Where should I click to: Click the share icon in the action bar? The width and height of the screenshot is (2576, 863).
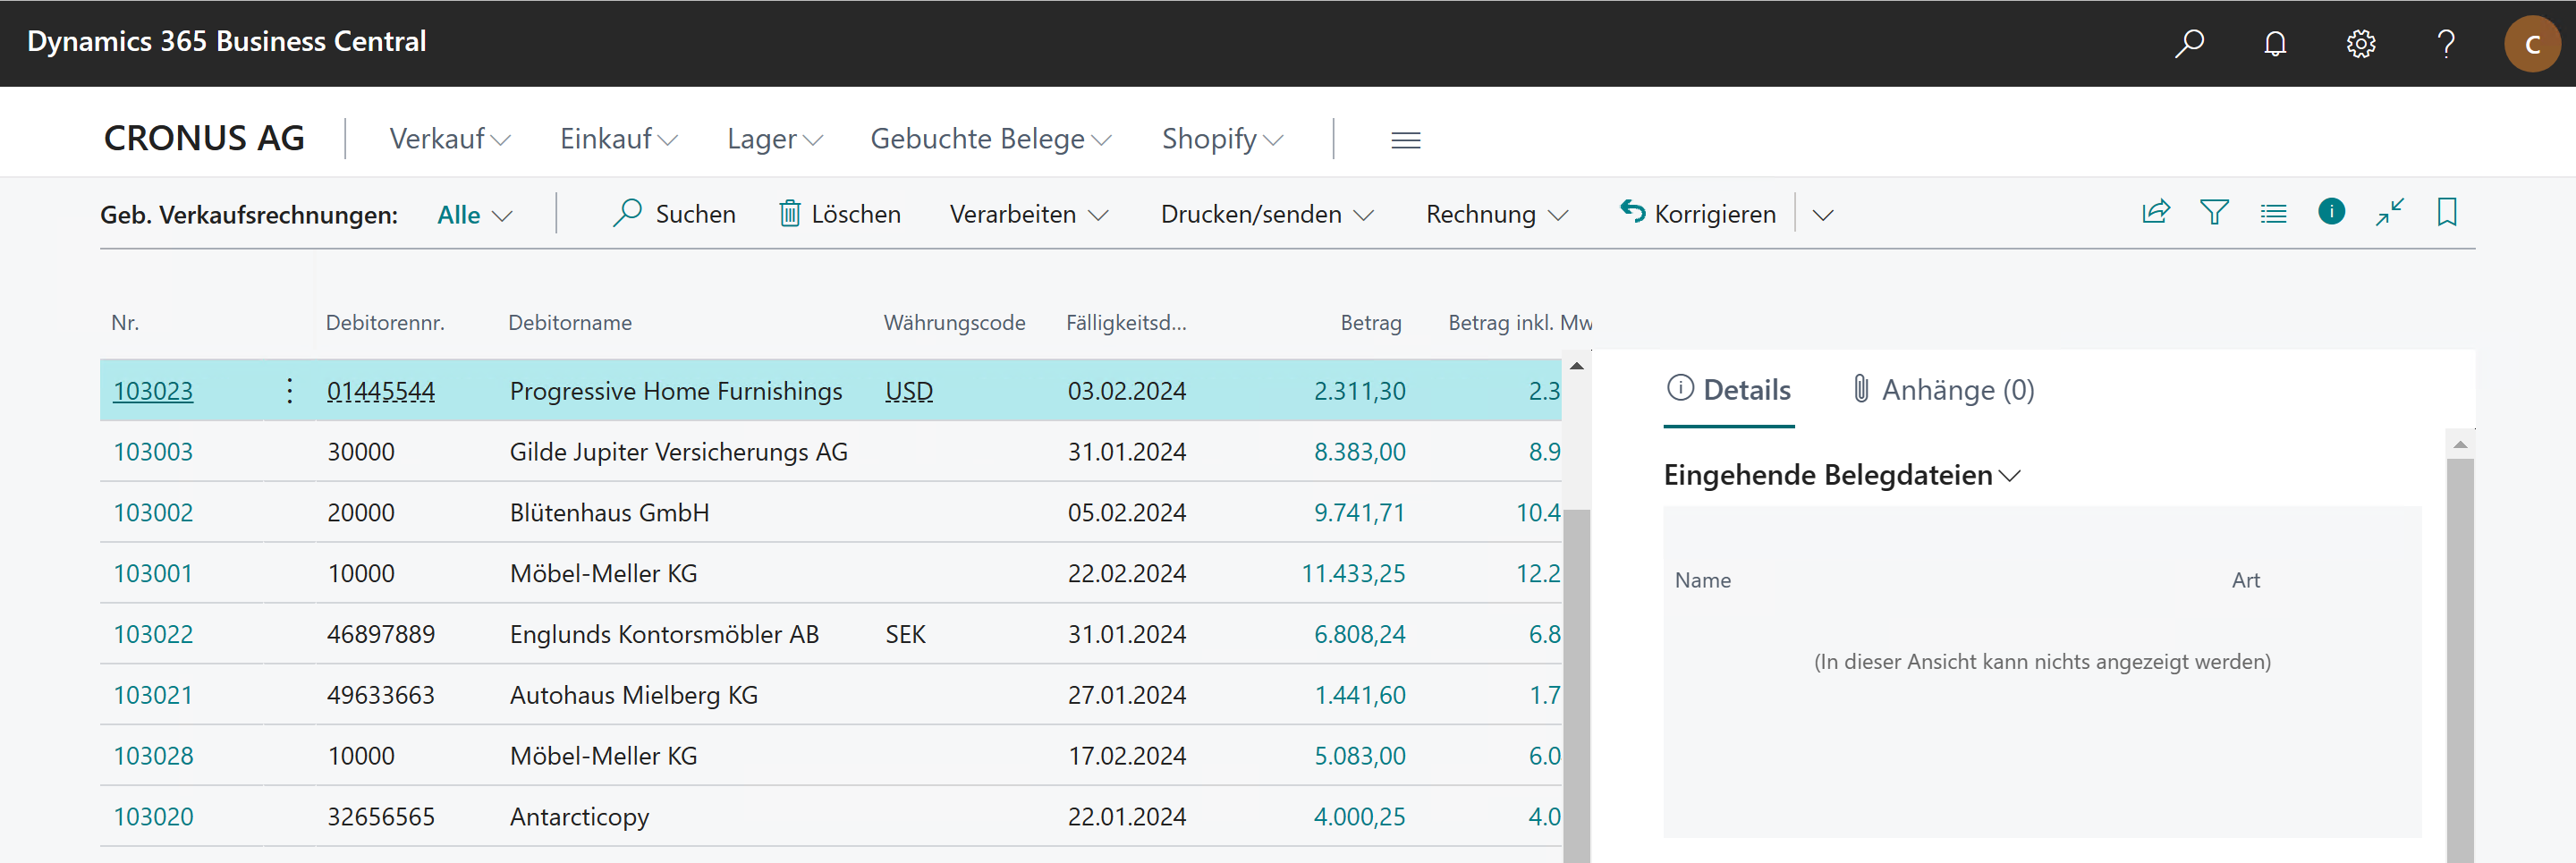2156,212
